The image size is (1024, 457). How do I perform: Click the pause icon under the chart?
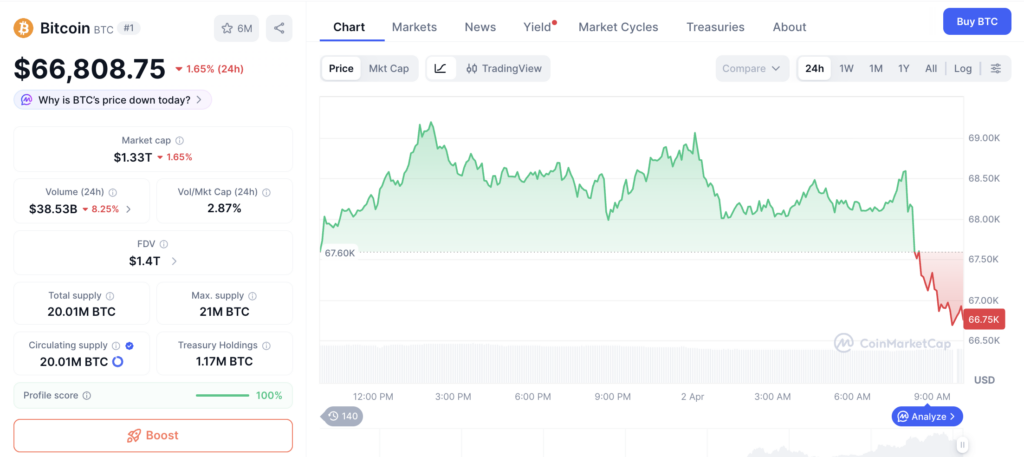click(962, 445)
